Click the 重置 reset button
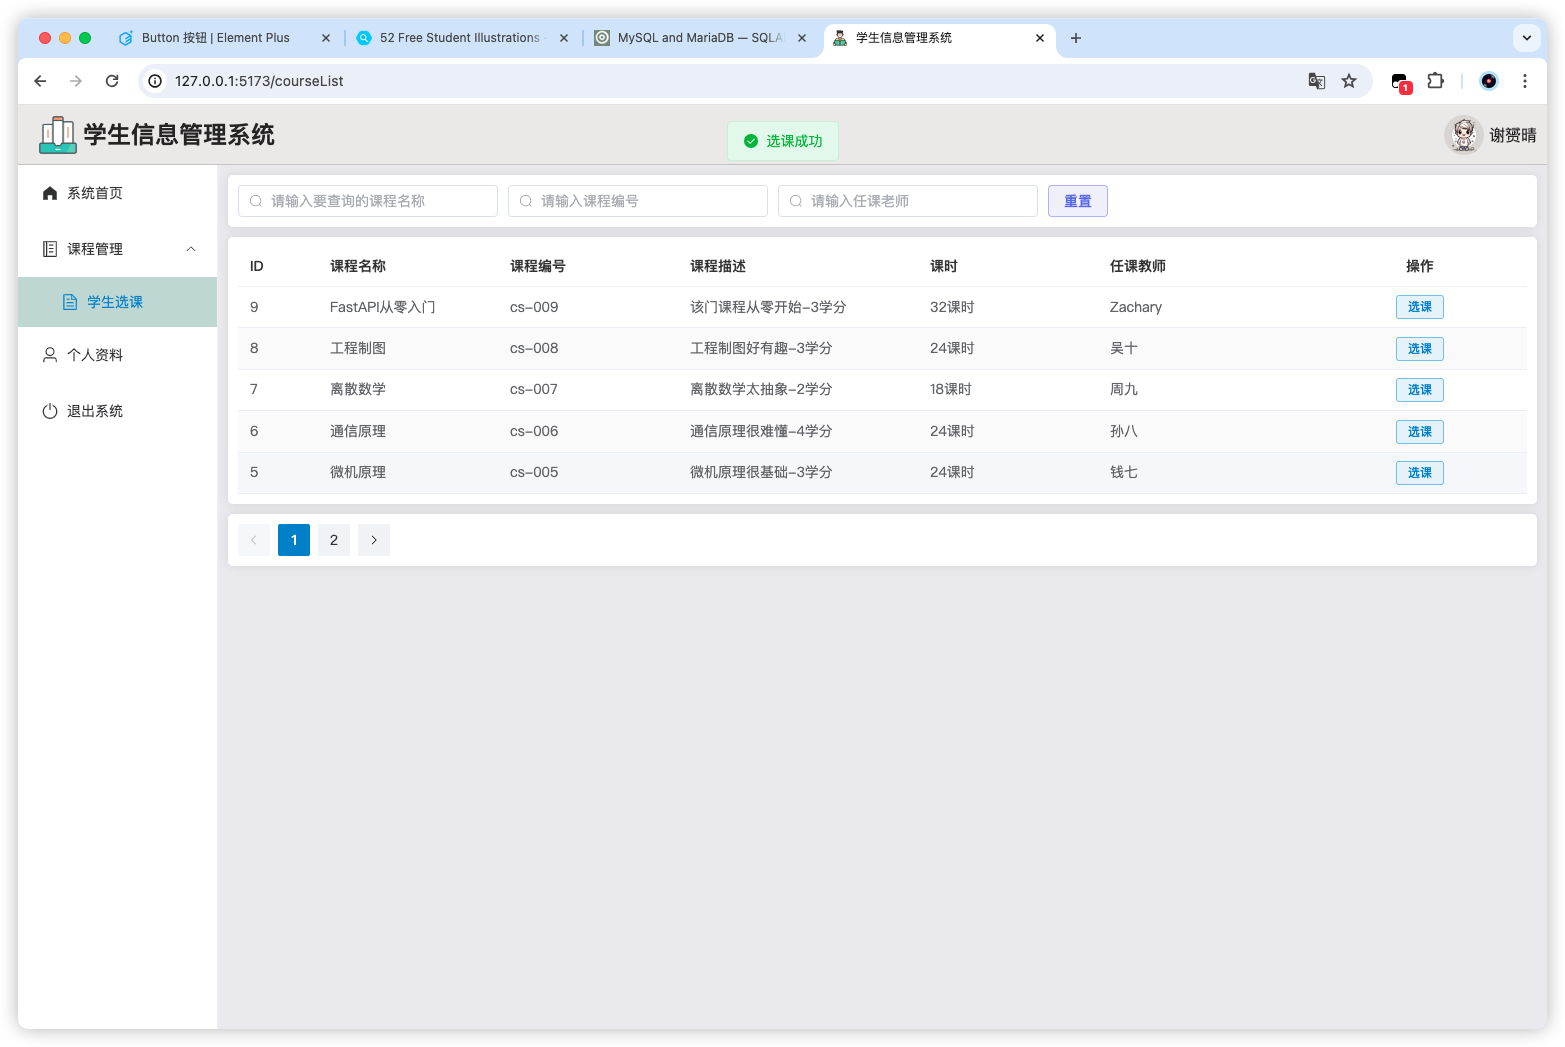 click(1078, 201)
